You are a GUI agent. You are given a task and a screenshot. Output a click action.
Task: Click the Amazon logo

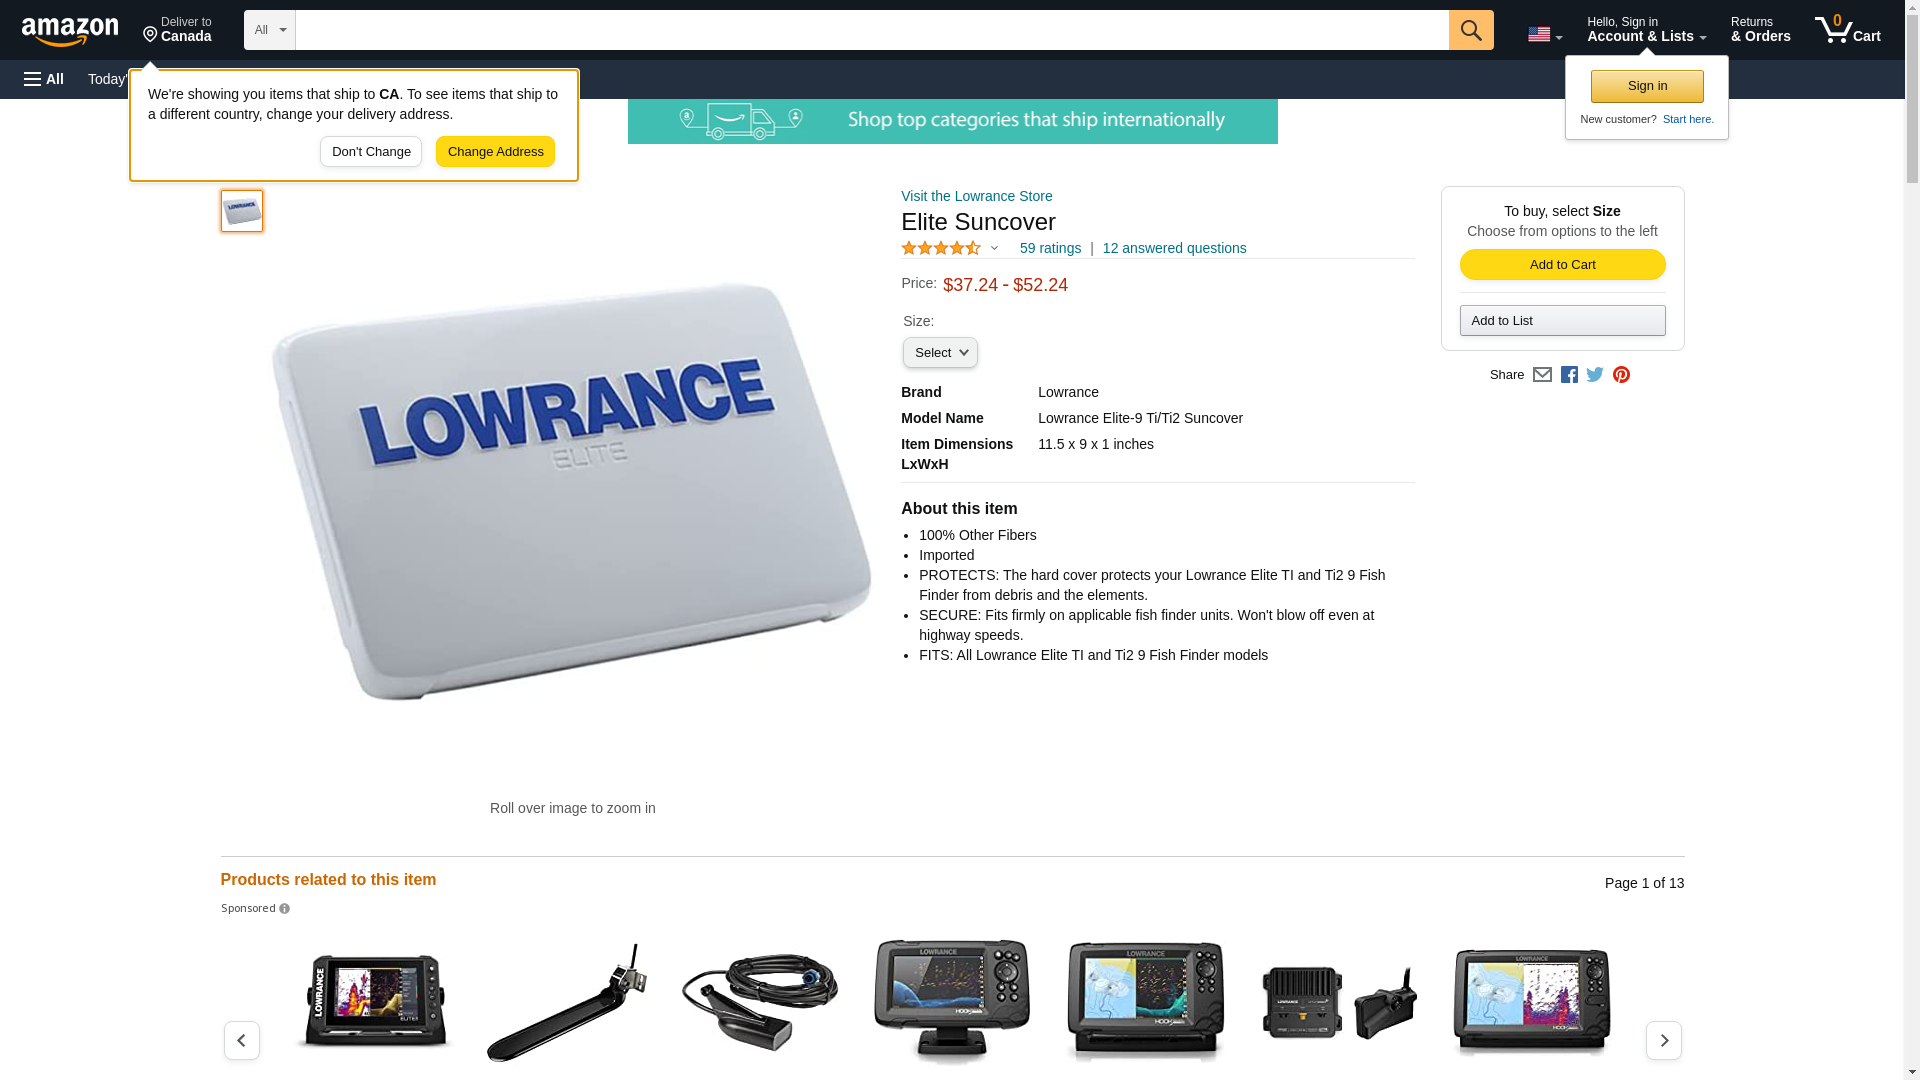(x=70, y=31)
